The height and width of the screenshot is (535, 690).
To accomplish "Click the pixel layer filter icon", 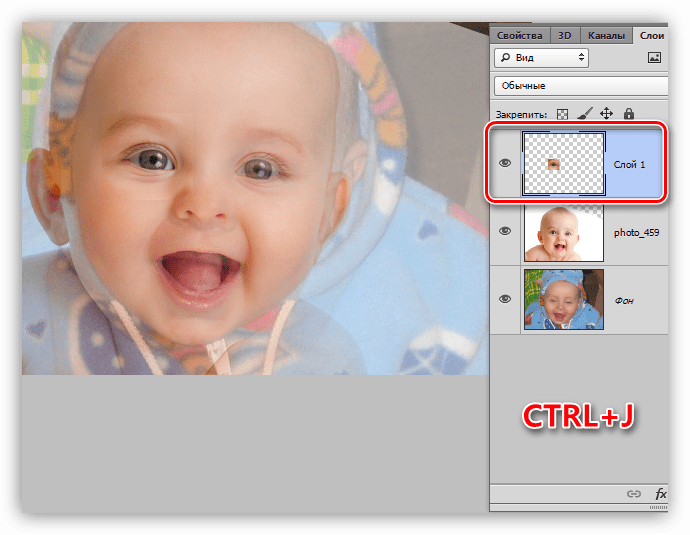I will 654,58.
